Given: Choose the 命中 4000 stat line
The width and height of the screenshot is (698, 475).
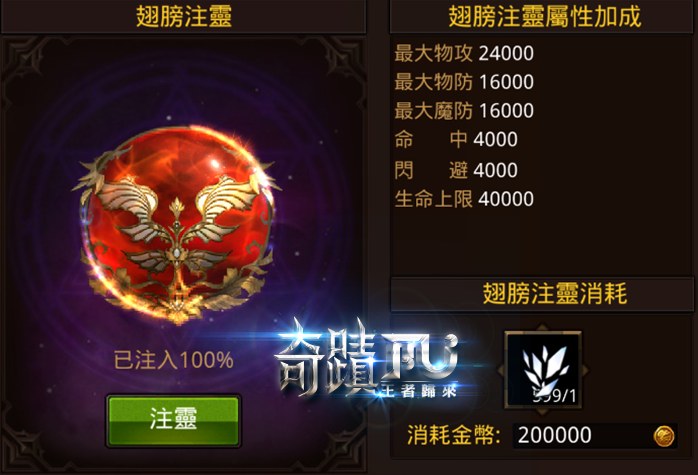Looking at the screenshot, I should tap(456, 139).
